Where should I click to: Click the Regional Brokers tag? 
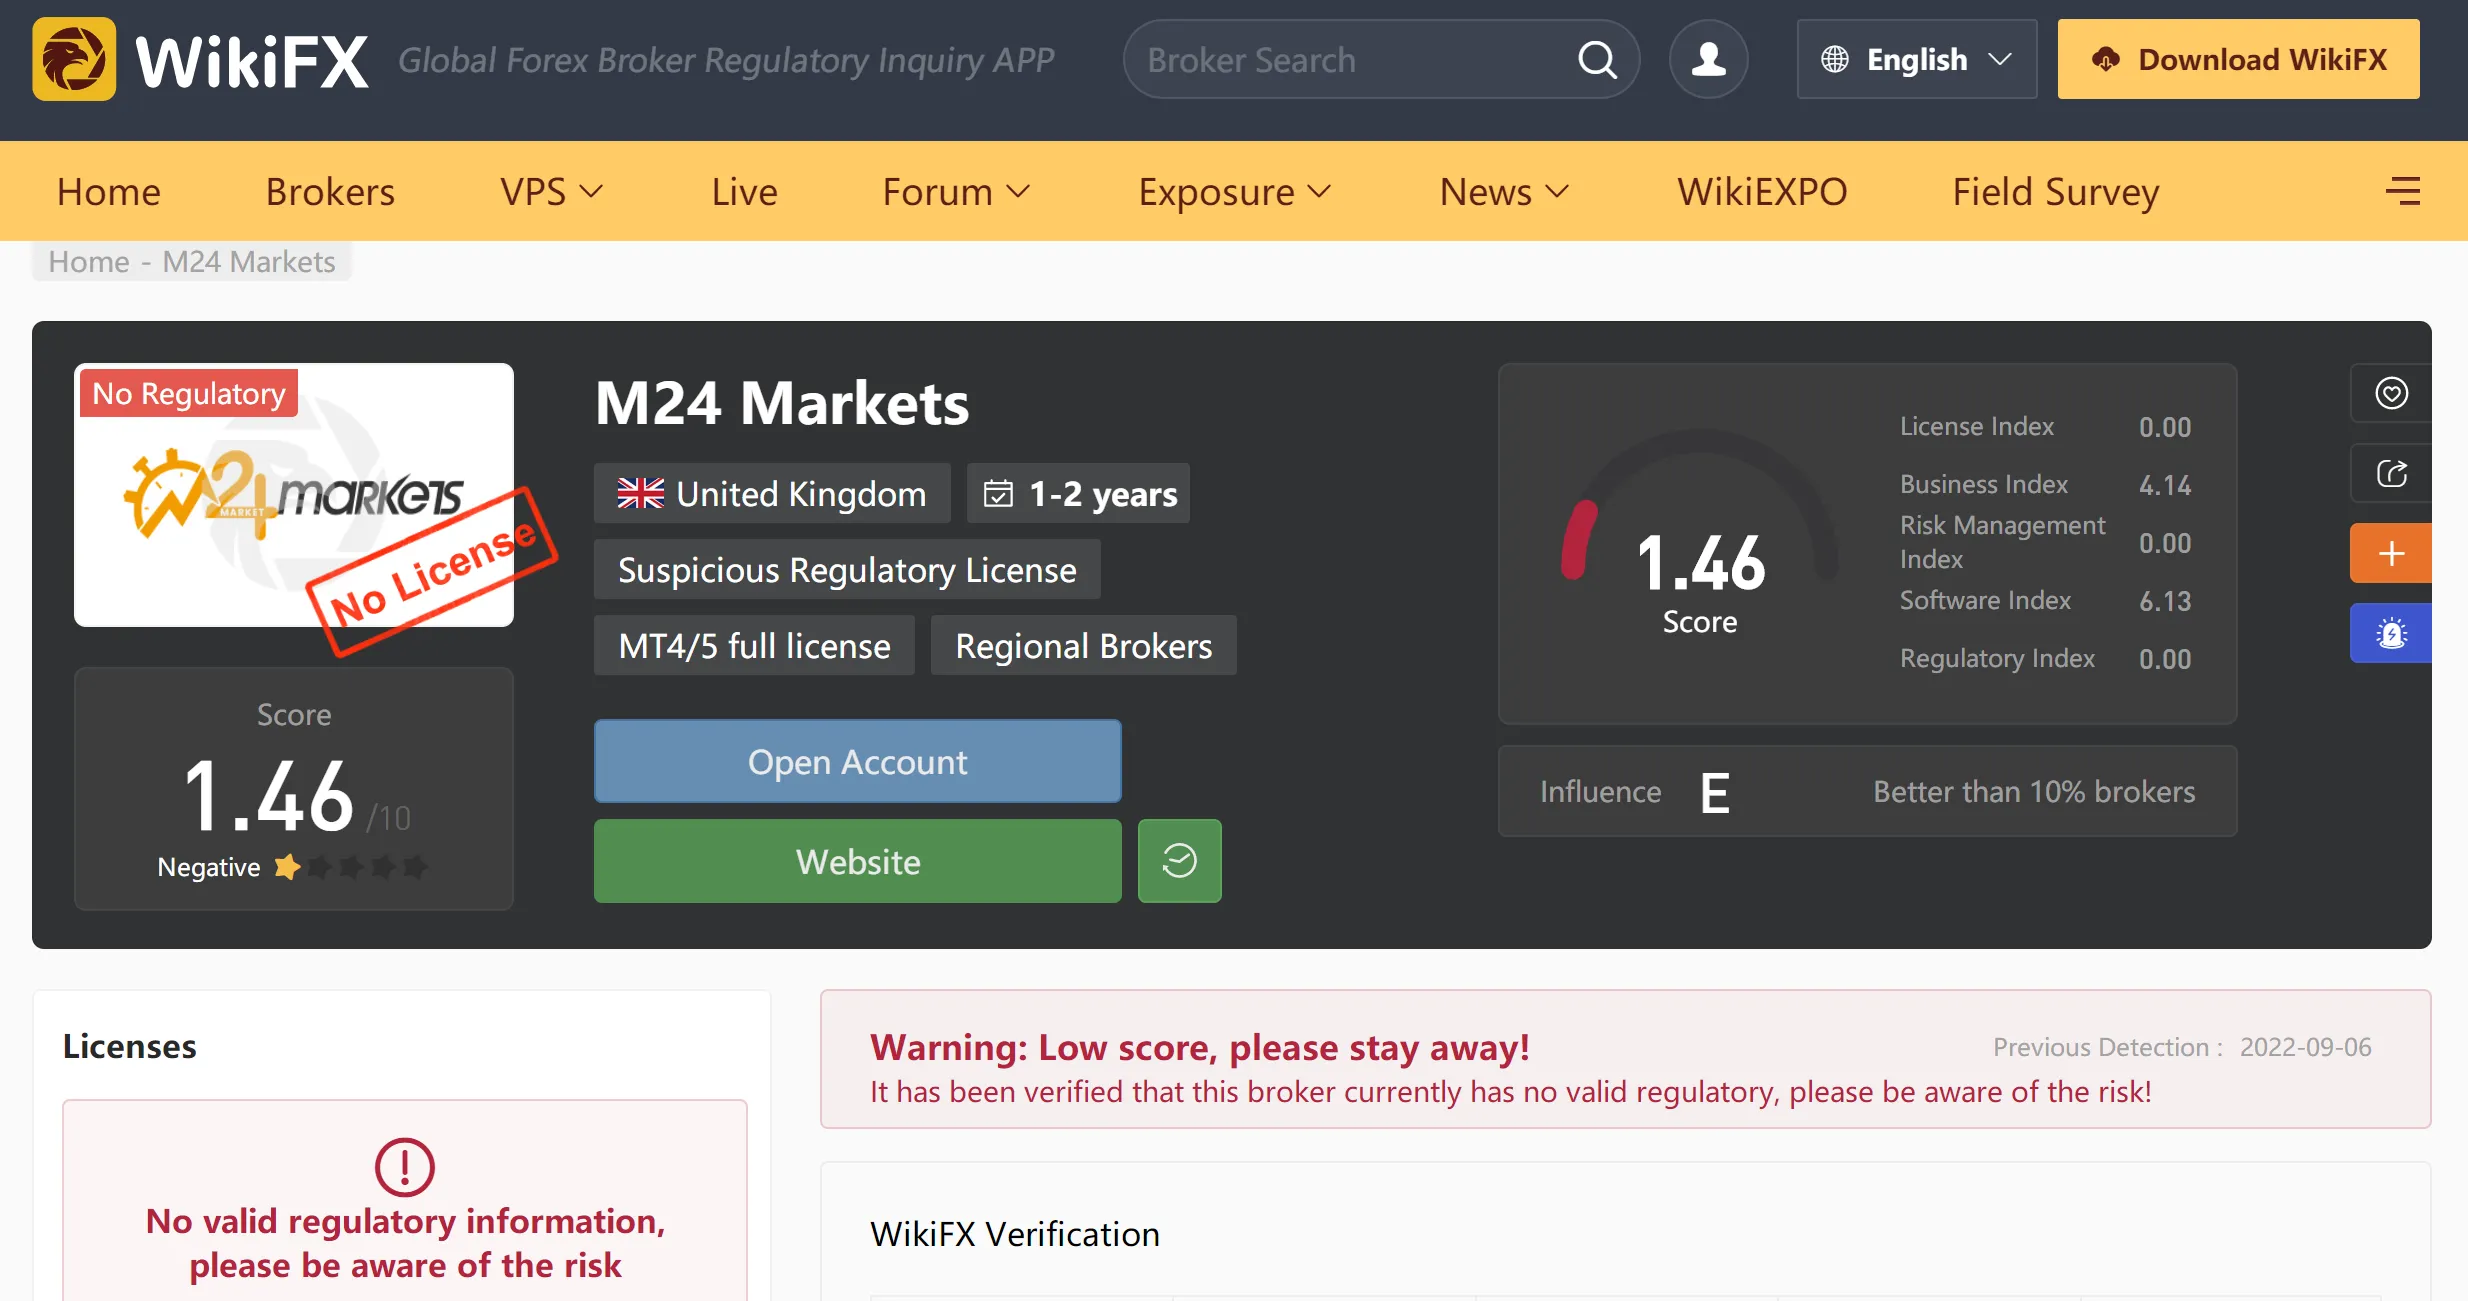[1083, 645]
